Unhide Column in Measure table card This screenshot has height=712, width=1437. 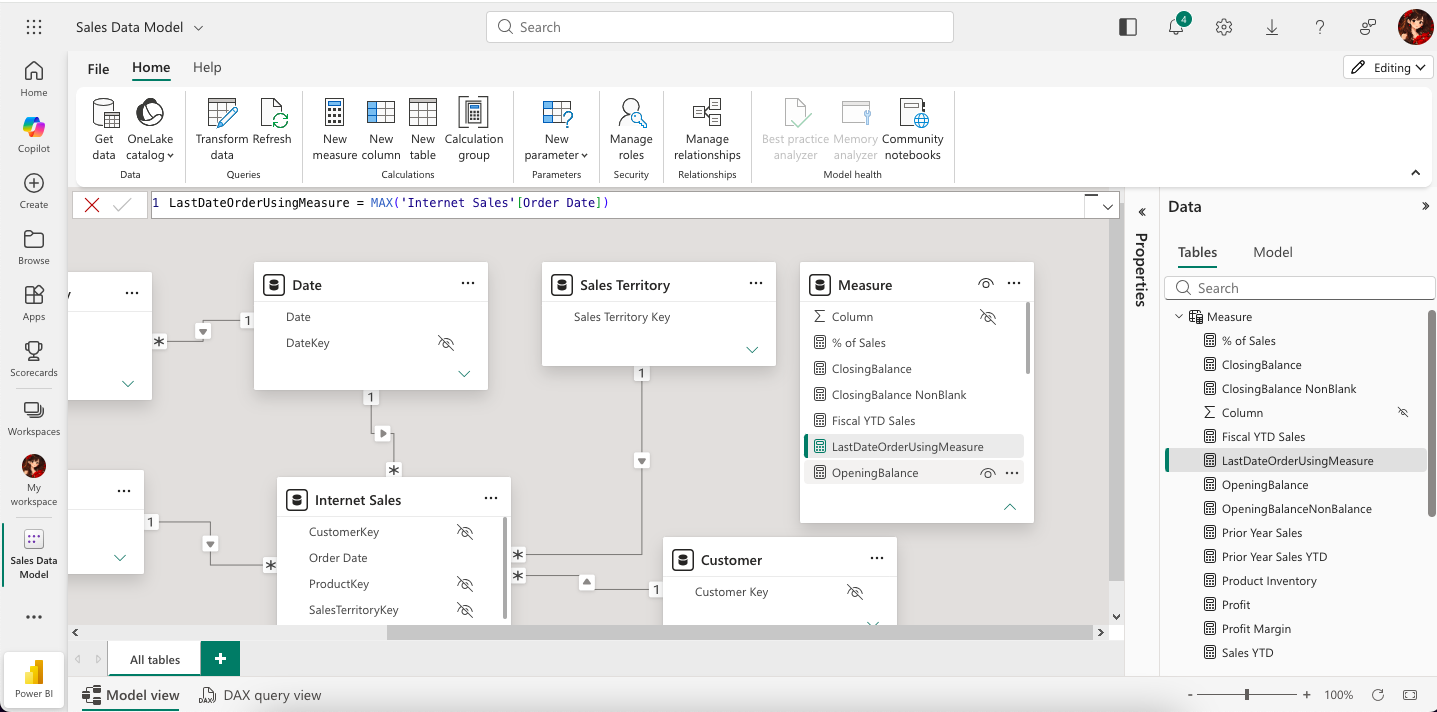[x=988, y=317]
